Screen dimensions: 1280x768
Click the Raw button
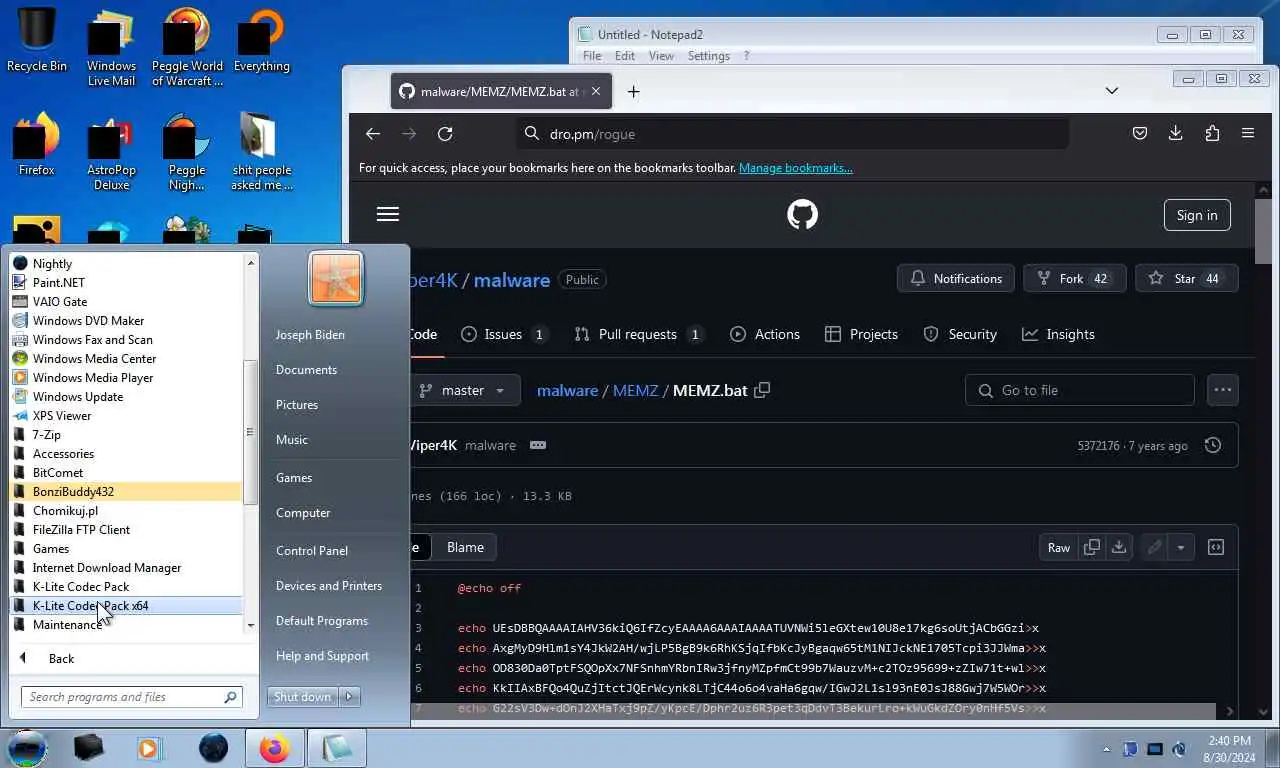click(1059, 547)
